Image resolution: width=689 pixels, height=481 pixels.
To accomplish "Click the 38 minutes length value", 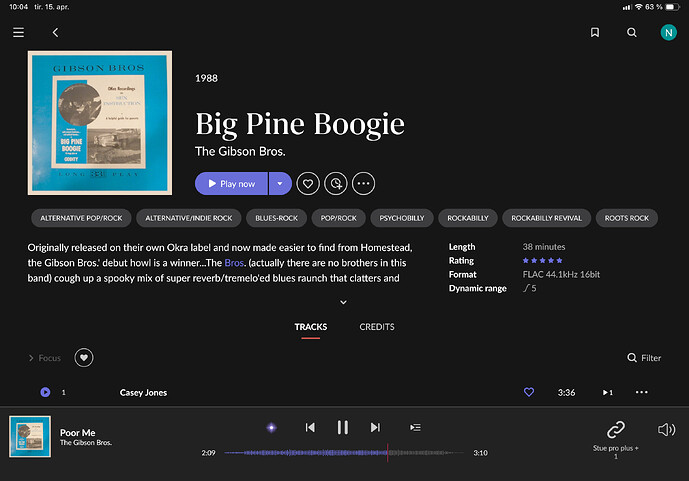I will 544,247.
